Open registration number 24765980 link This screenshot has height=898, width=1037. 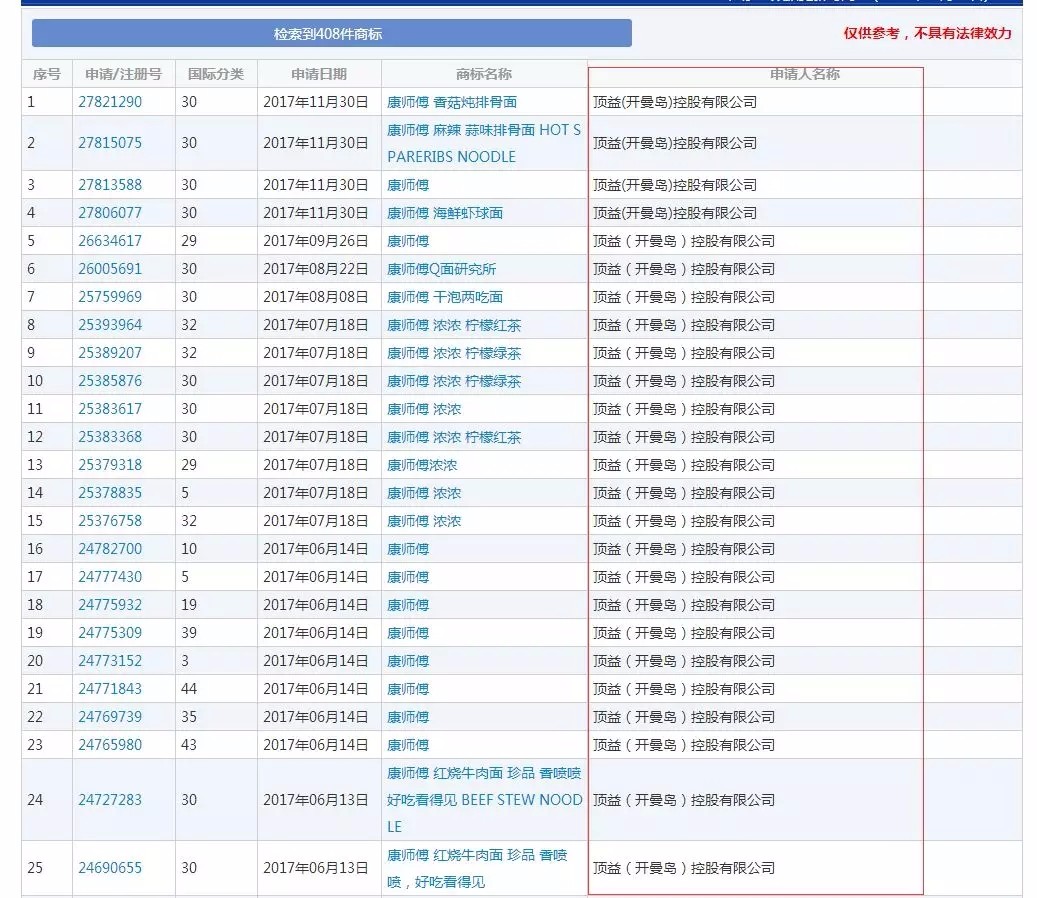coord(110,745)
